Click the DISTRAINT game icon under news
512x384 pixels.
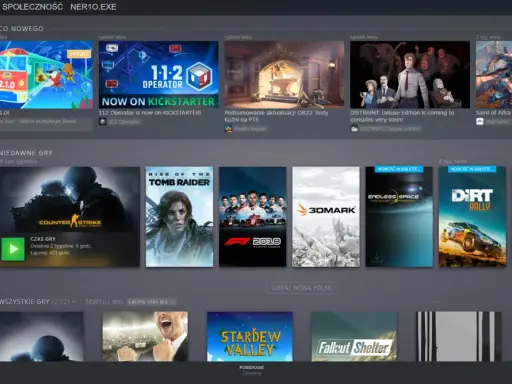[x=354, y=129]
